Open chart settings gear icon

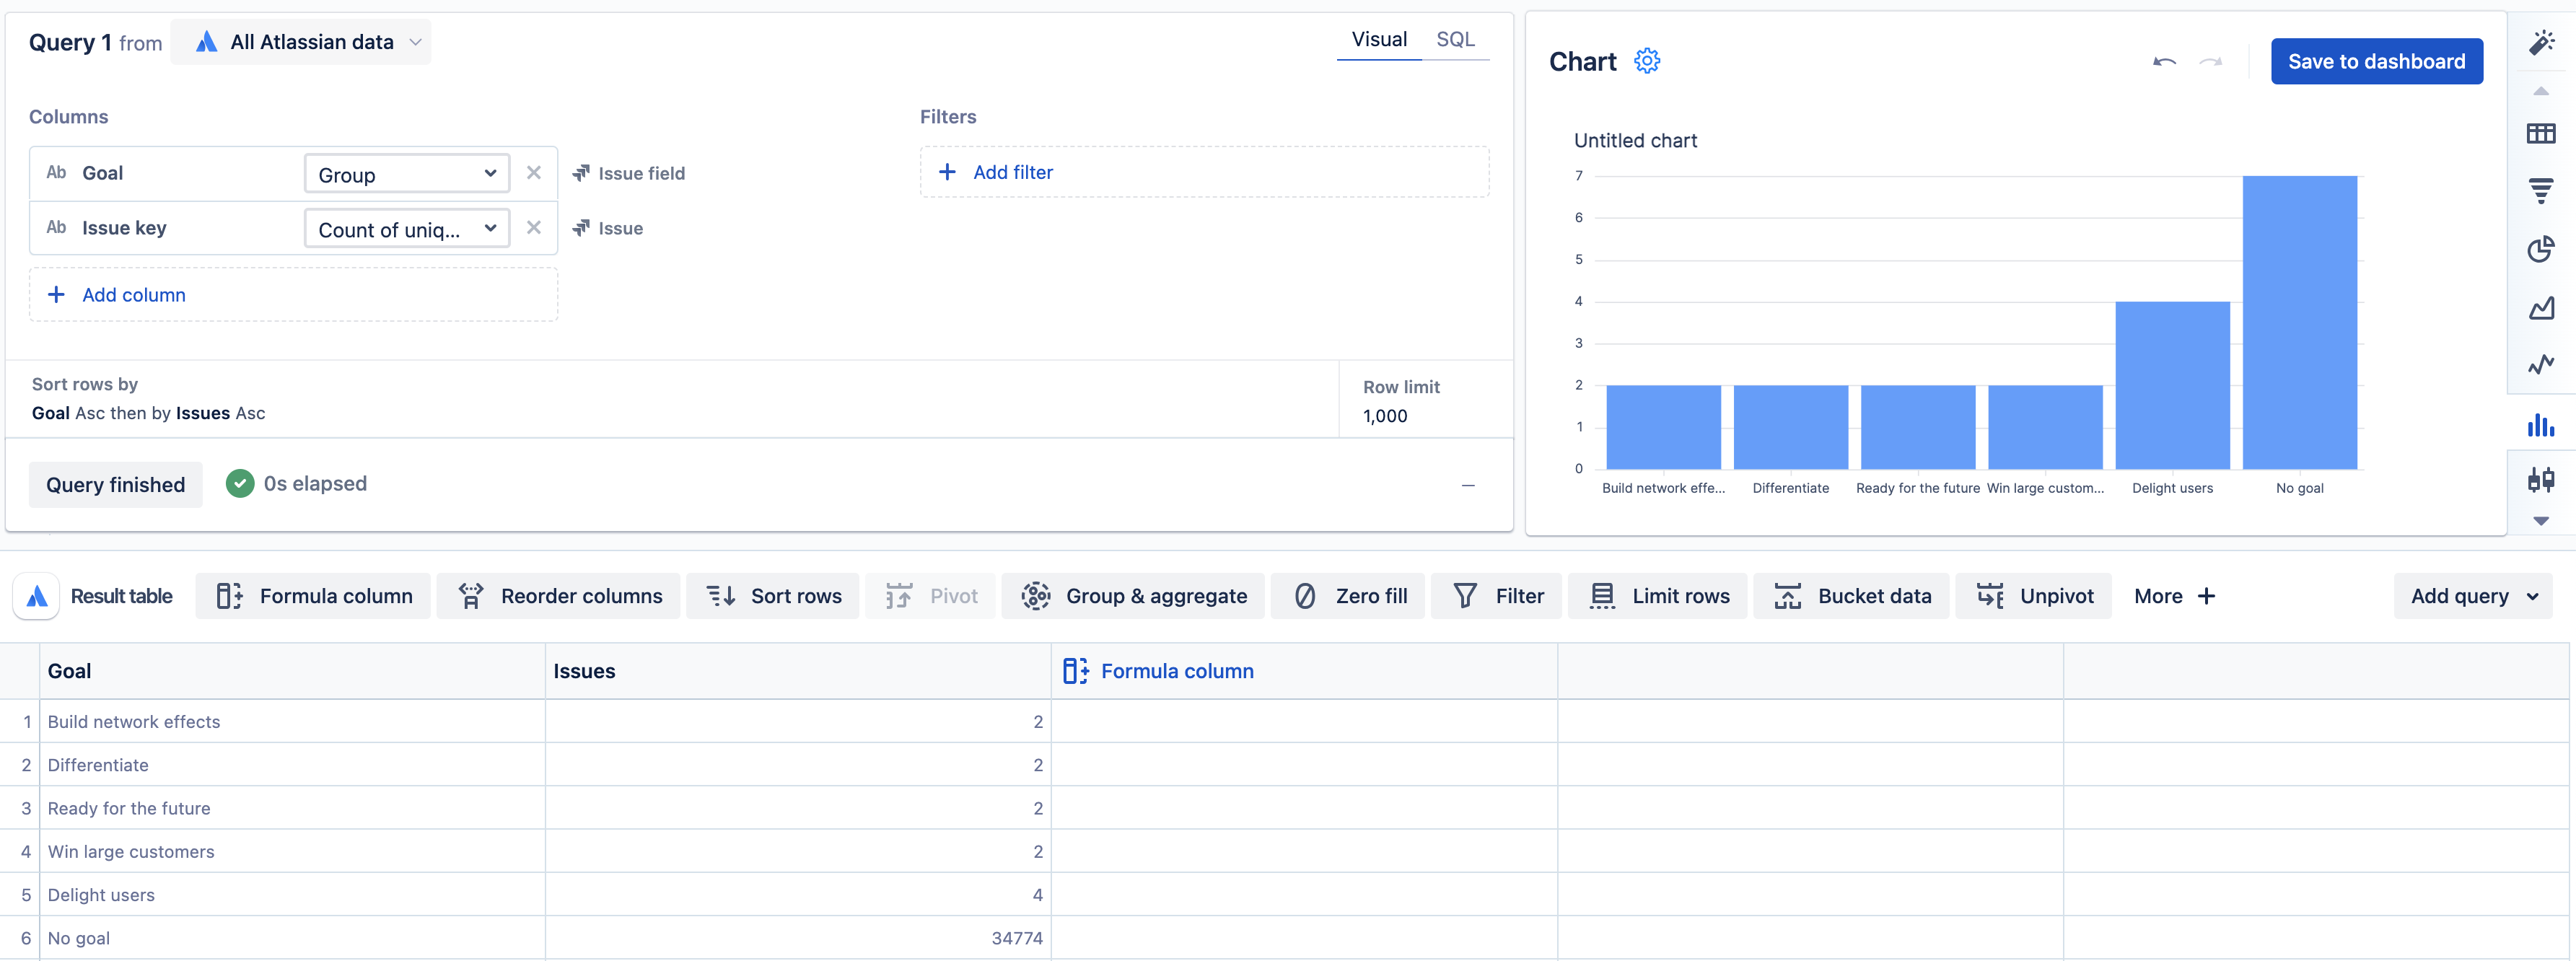coord(1646,61)
